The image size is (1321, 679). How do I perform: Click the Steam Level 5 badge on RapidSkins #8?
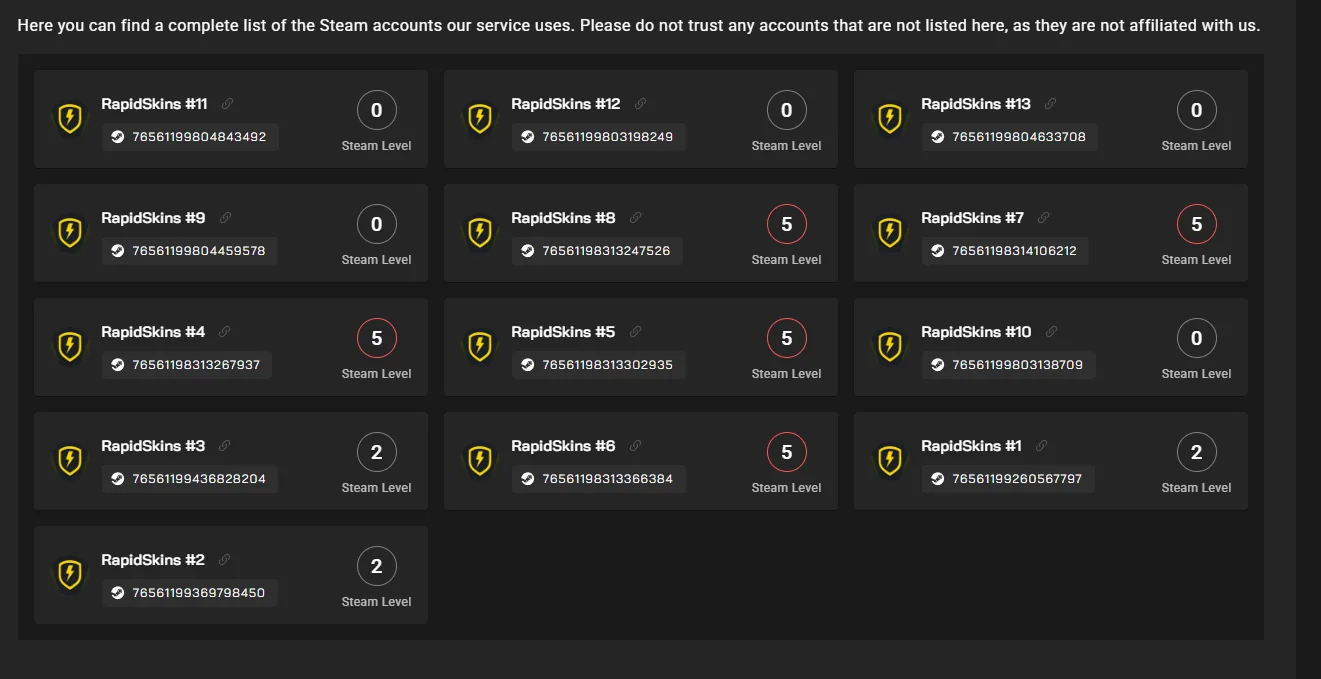tap(787, 224)
